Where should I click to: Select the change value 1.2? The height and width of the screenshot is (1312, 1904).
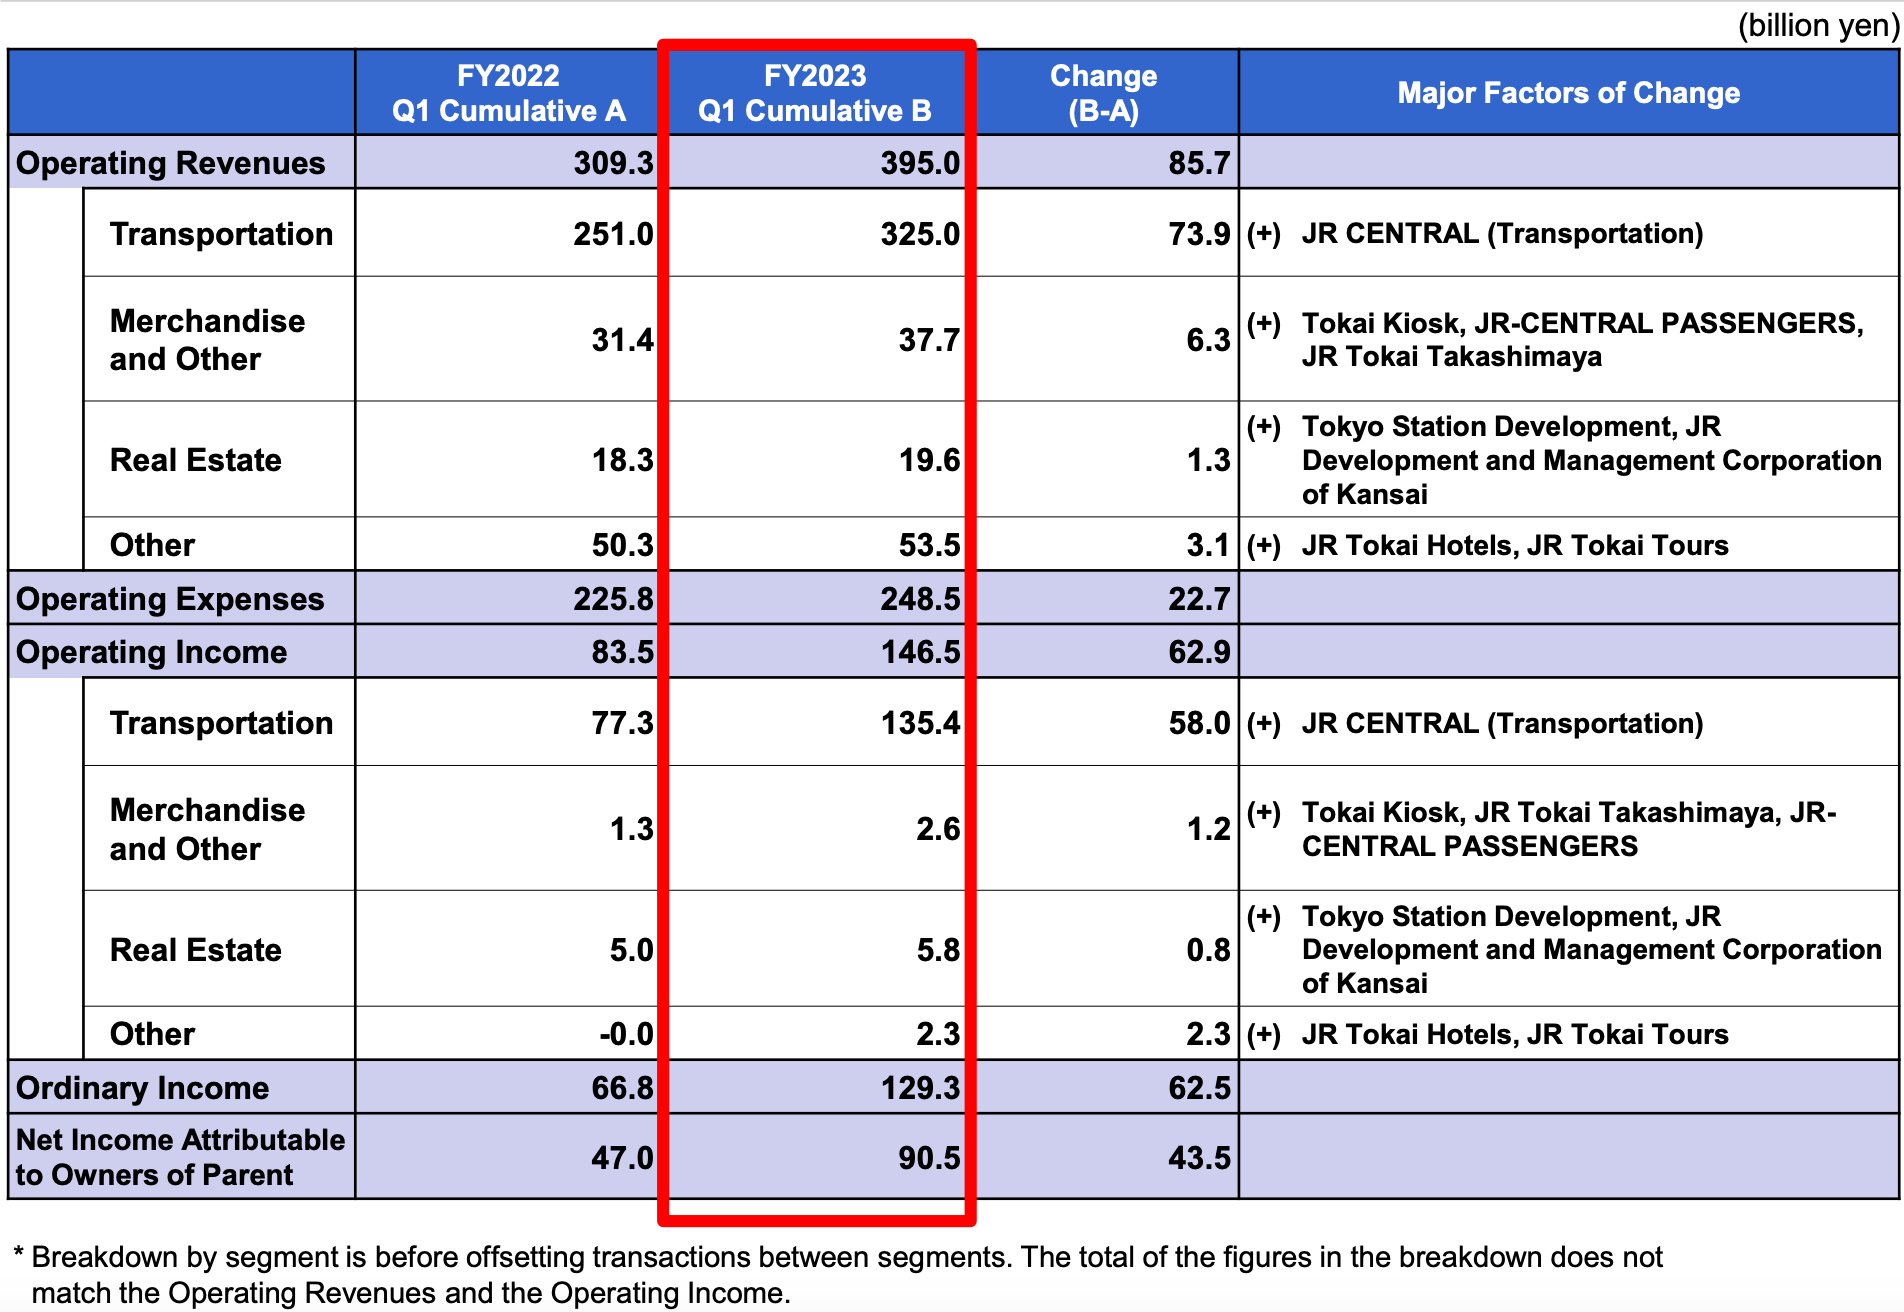(x=1208, y=829)
